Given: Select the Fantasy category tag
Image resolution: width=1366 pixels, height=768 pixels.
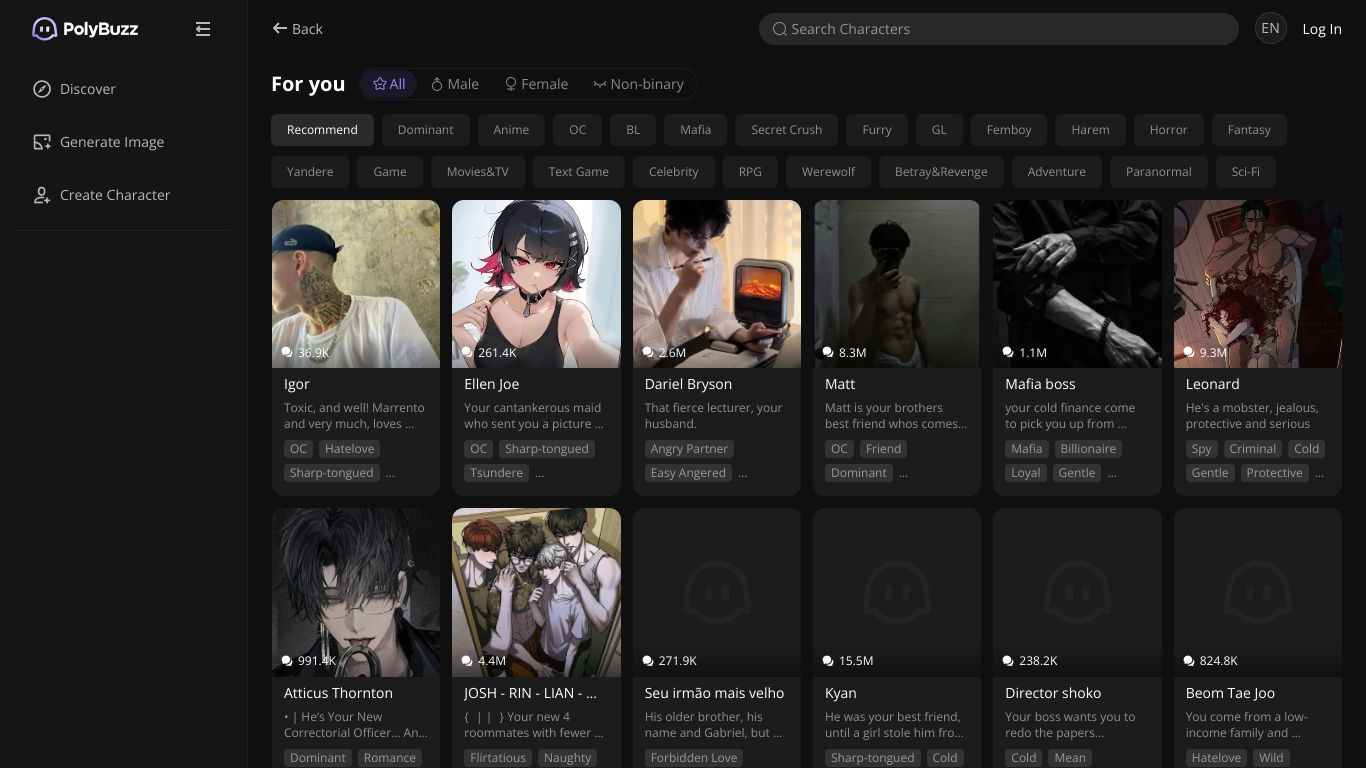Looking at the screenshot, I should pyautogui.click(x=1249, y=130).
